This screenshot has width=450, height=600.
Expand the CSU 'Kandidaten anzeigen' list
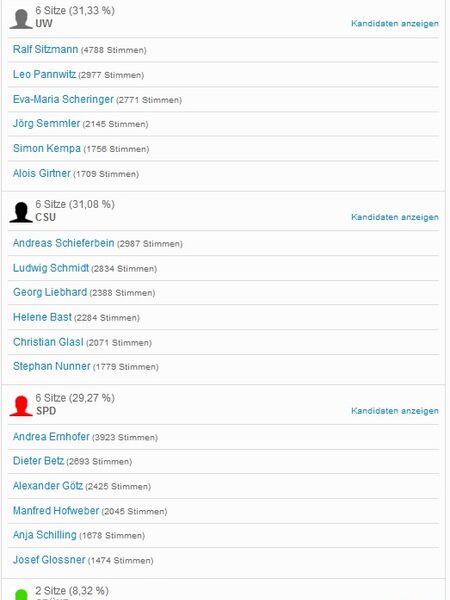click(395, 217)
